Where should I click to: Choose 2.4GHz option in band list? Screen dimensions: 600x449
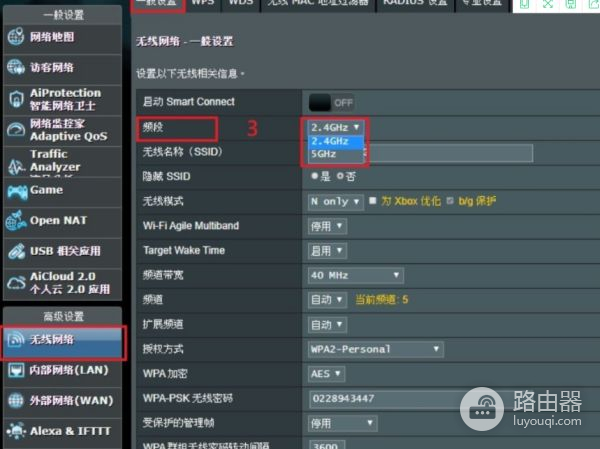coord(336,141)
